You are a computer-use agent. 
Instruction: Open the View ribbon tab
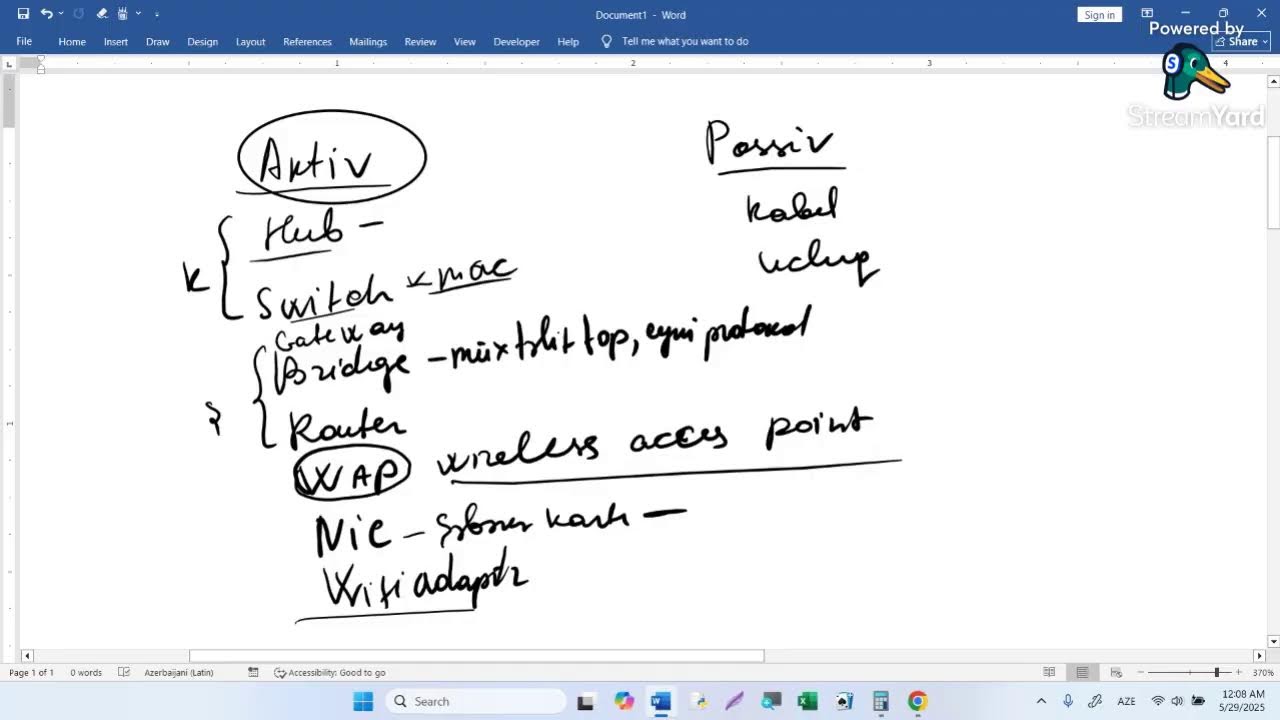pyautogui.click(x=465, y=42)
